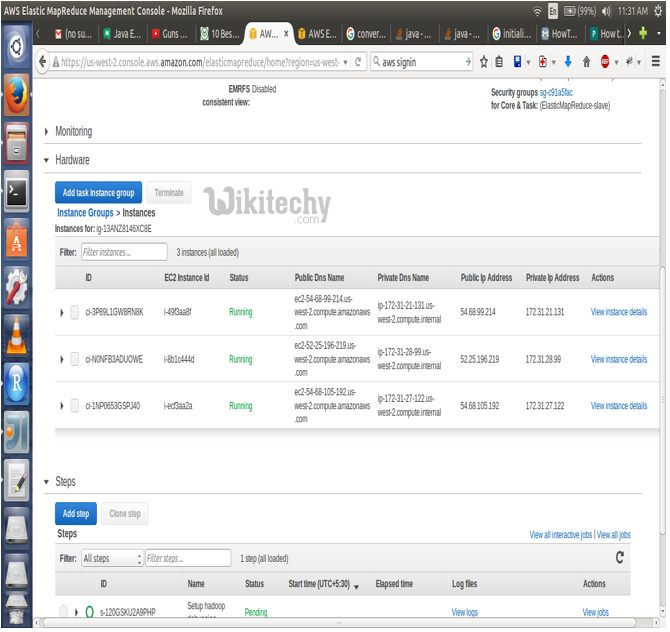Click the downloads arrow in Firefox toolbar
The width and height of the screenshot is (670, 632).
(x=567, y=62)
